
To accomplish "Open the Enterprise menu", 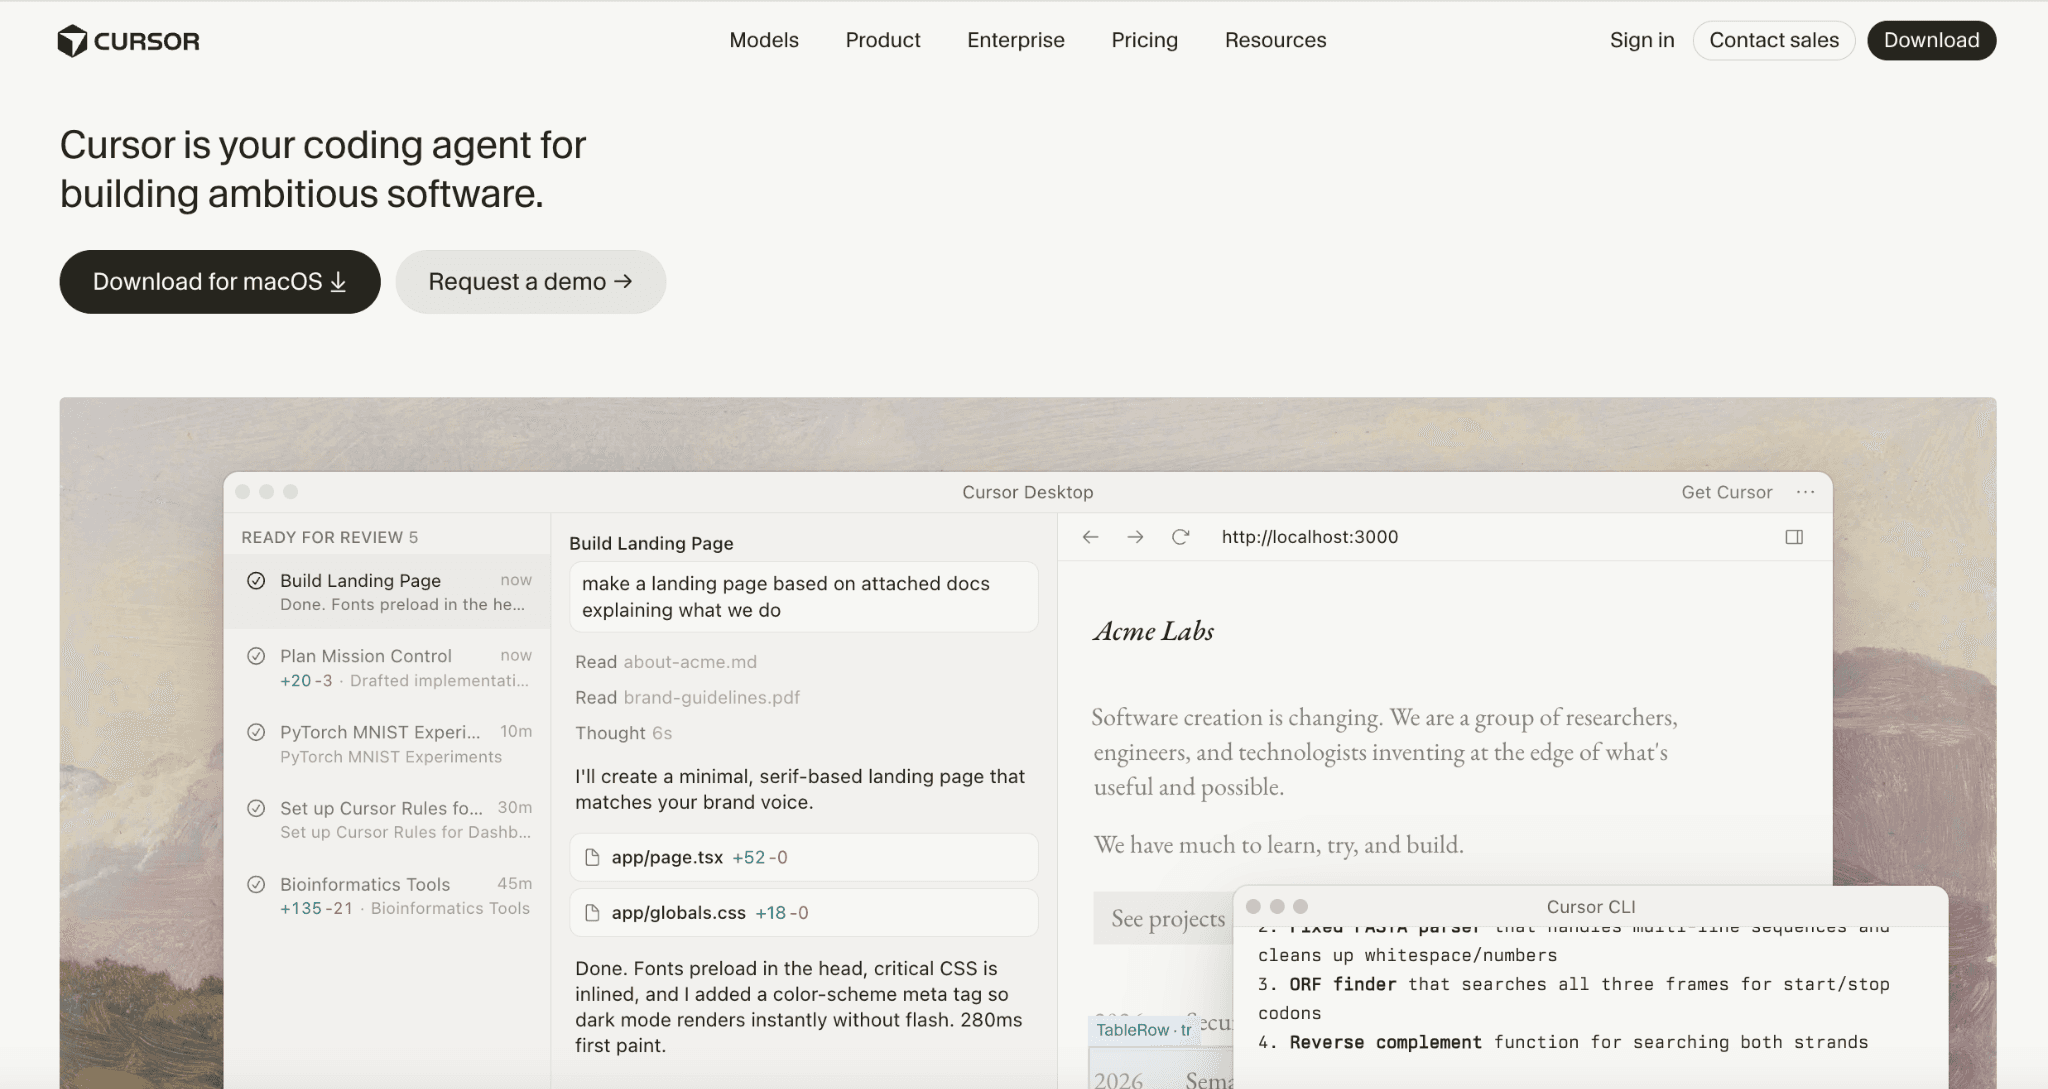I will 1016,40.
